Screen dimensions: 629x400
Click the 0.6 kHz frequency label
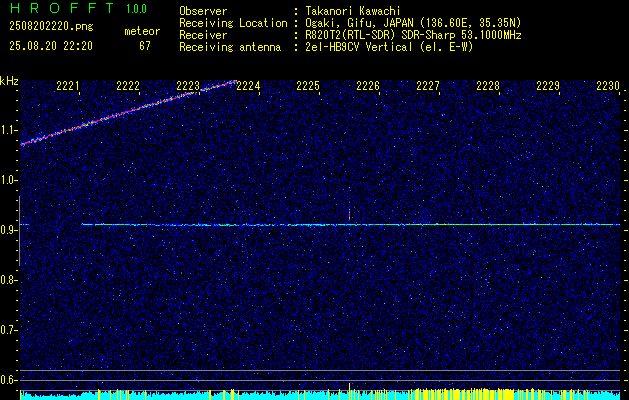click(x=7, y=380)
